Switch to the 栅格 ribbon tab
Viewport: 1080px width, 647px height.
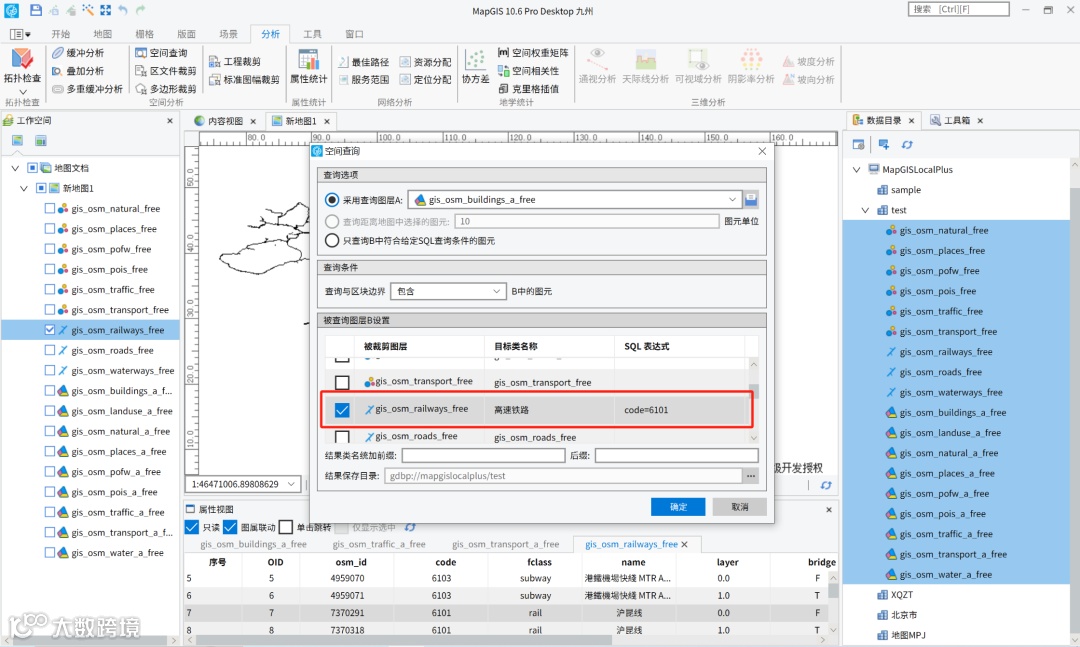145,34
